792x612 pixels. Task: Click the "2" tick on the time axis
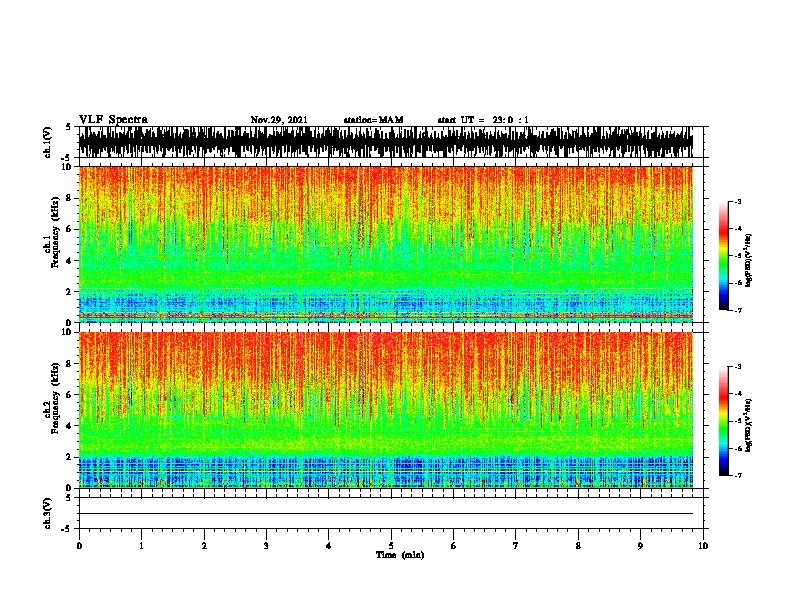pos(204,546)
